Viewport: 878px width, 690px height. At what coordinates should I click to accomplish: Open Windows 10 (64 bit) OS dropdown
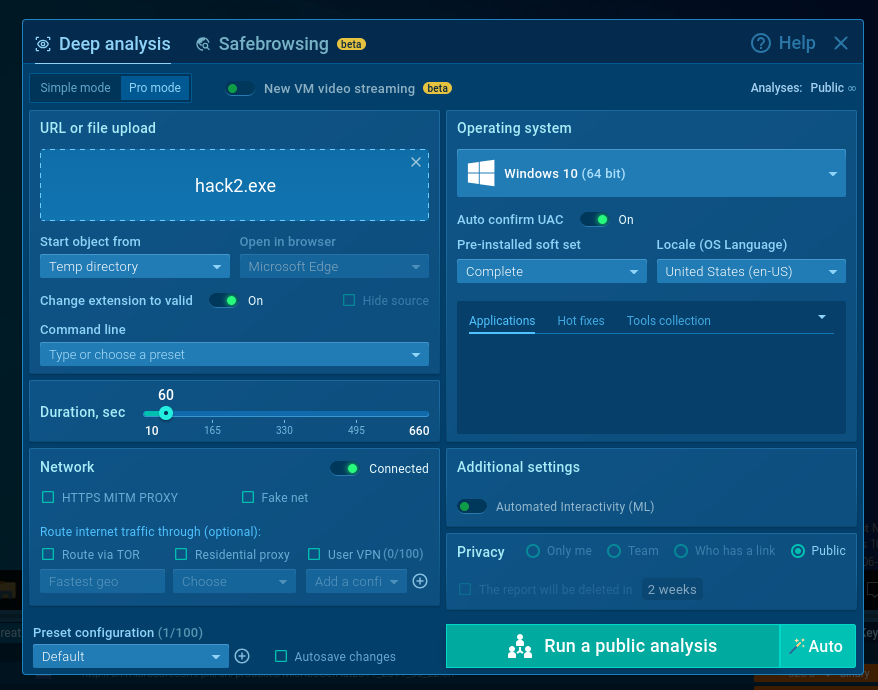[651, 173]
